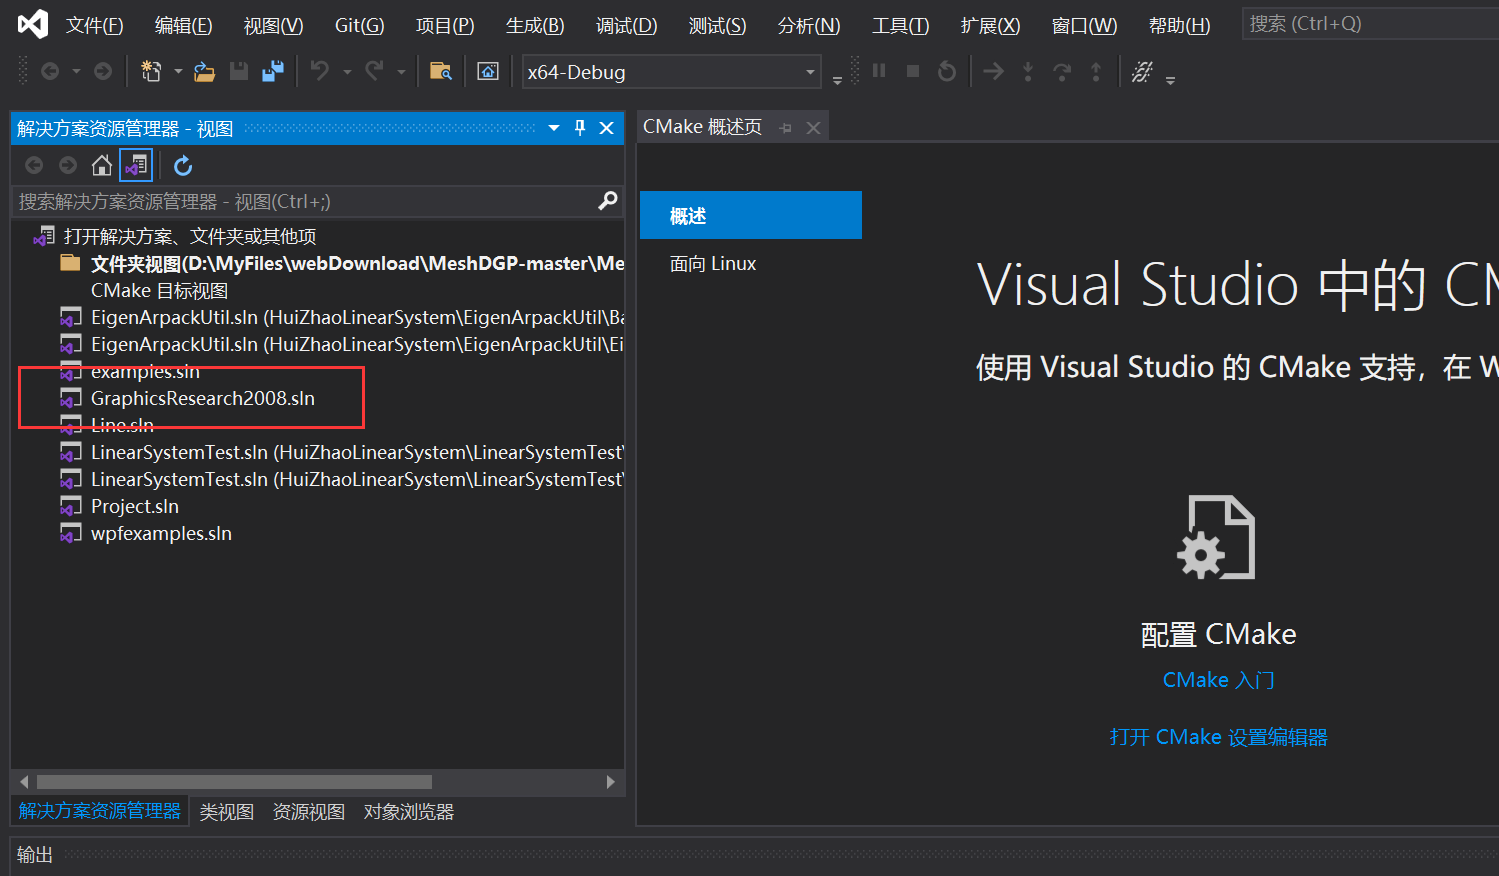Open the CMake 入门 link
Viewport: 1499px width, 876px height.
[x=1218, y=680]
